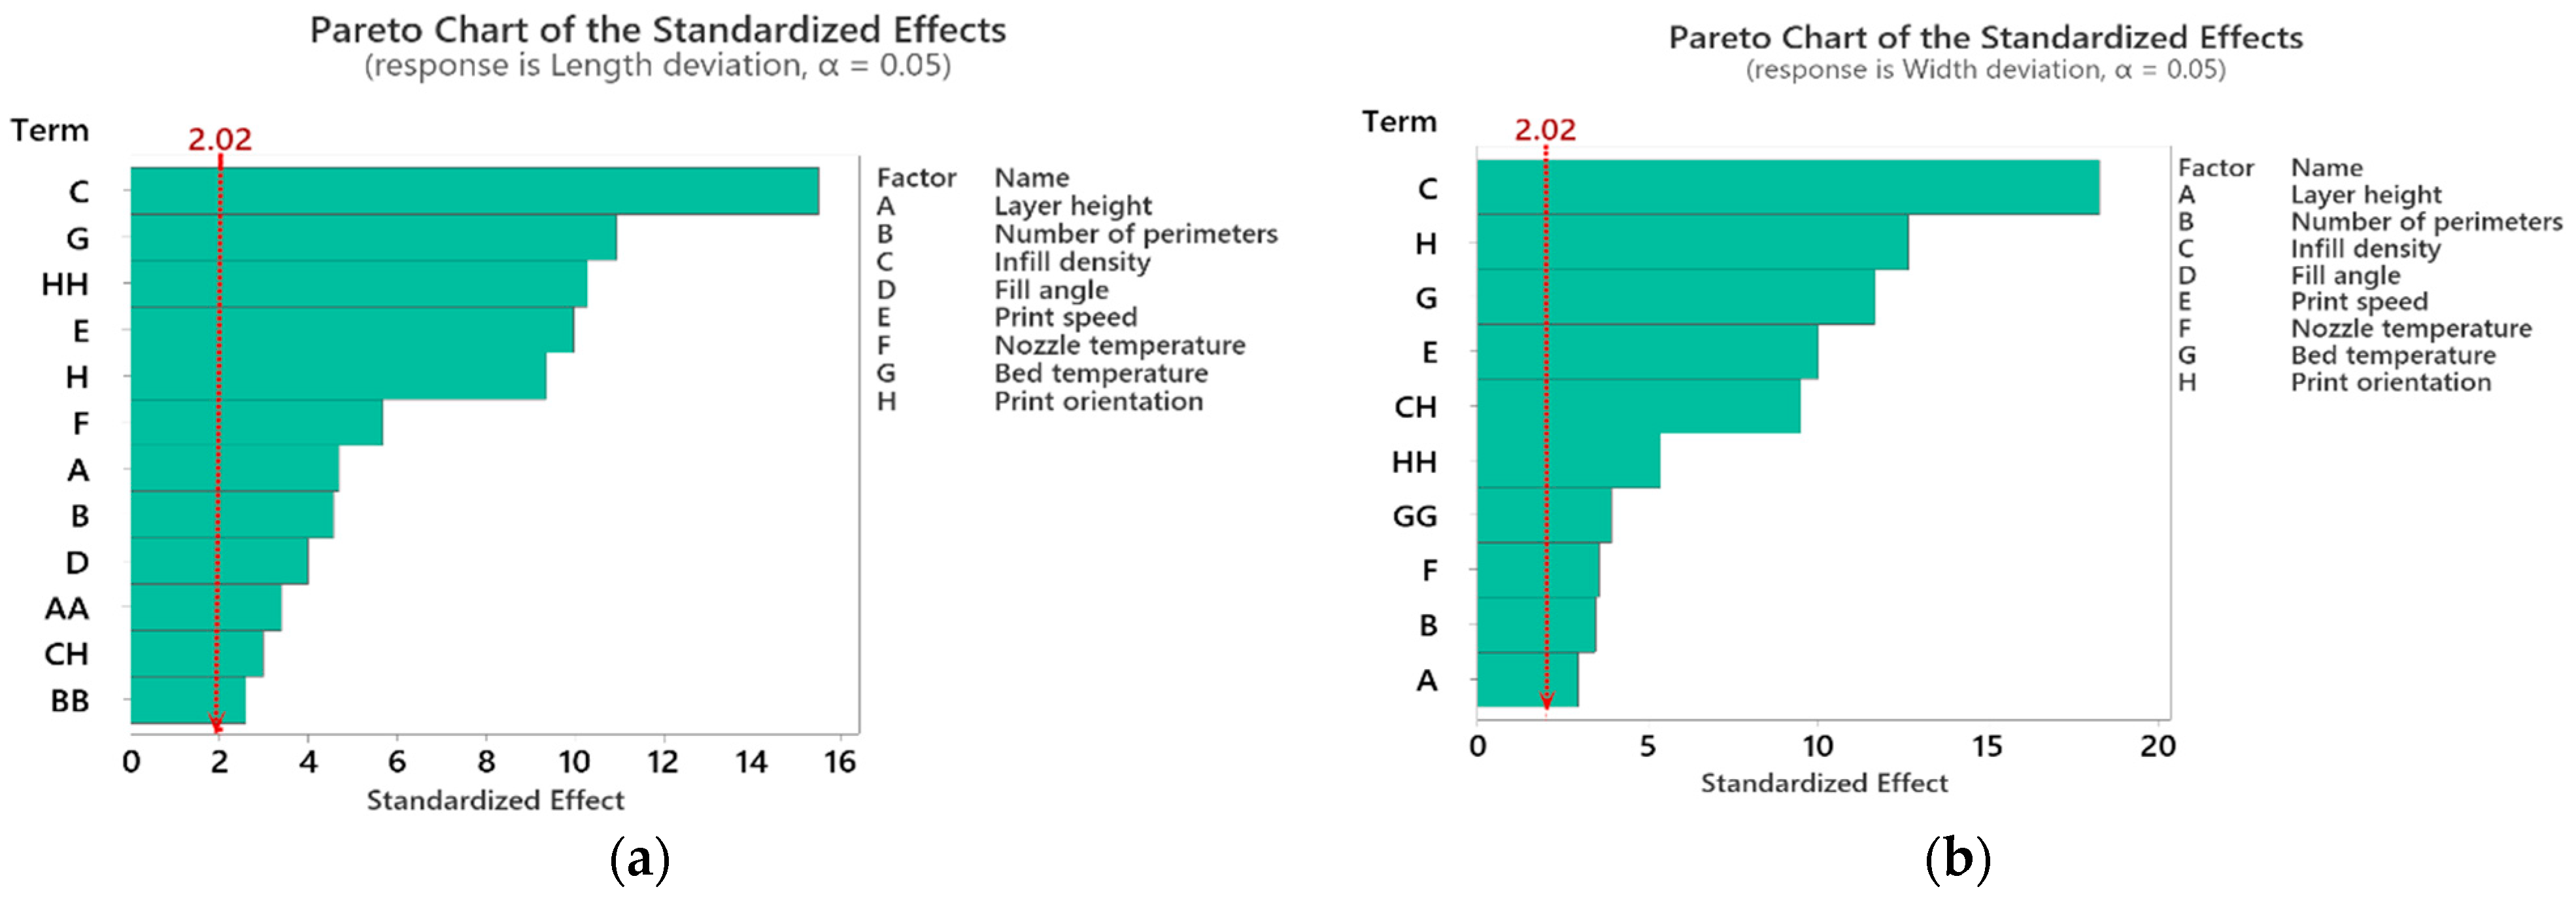Click the Width deviation subtitle text
The width and height of the screenshot is (2576, 906).
tap(1985, 70)
